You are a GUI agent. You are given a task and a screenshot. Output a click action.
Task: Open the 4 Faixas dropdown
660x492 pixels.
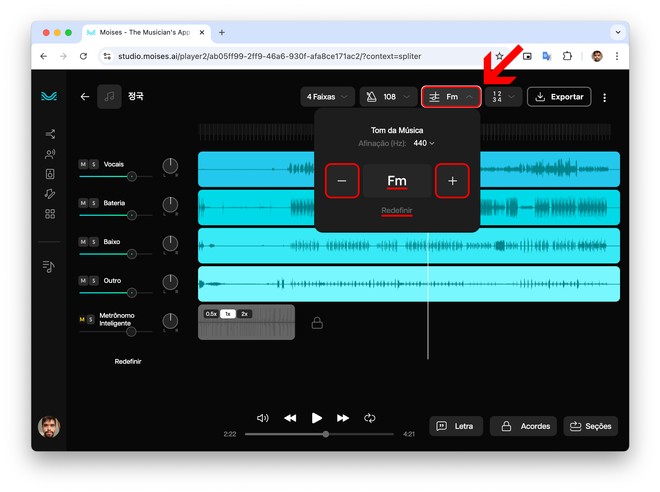click(x=327, y=97)
